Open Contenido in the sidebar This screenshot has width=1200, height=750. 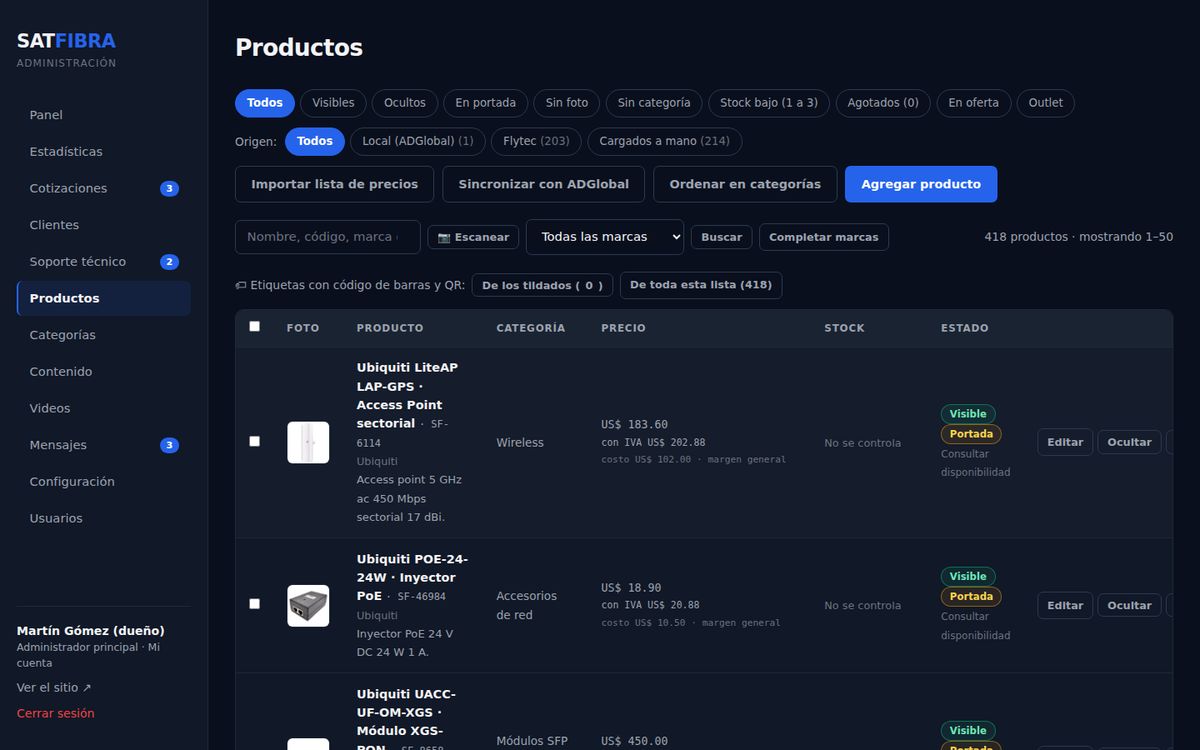point(103,372)
